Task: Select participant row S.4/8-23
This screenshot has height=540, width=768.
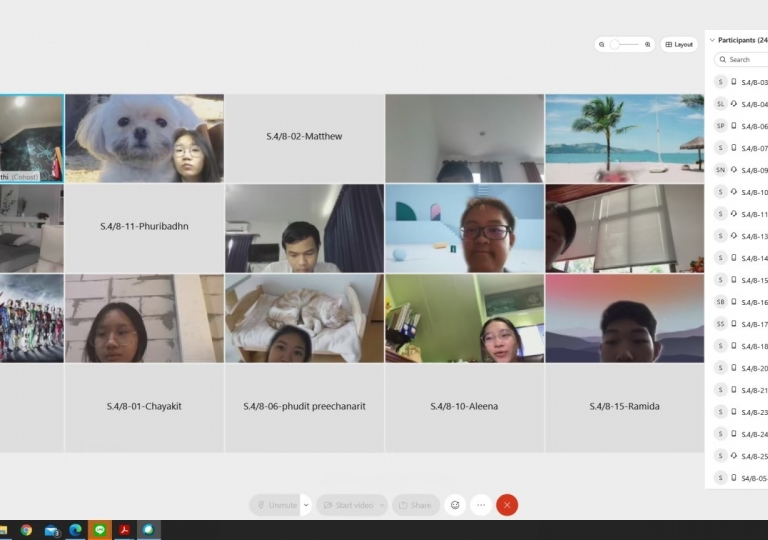Action: (x=739, y=412)
